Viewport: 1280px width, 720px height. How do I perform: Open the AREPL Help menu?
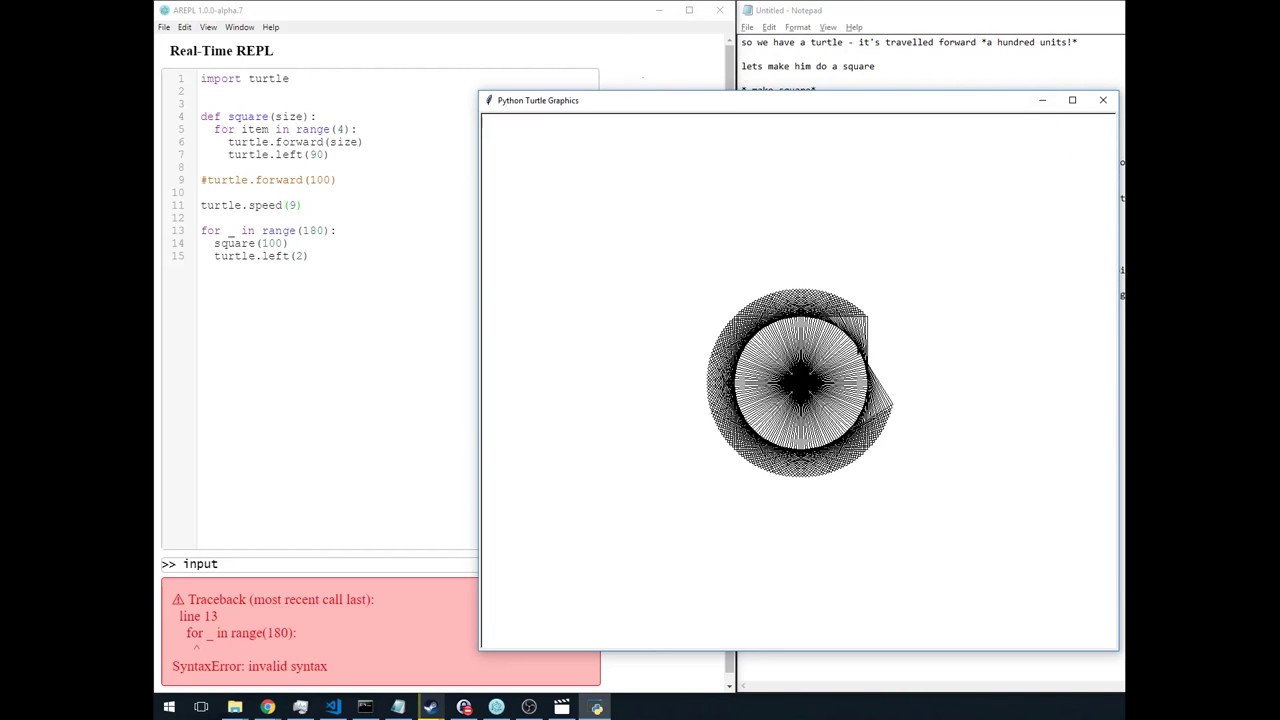click(x=271, y=27)
